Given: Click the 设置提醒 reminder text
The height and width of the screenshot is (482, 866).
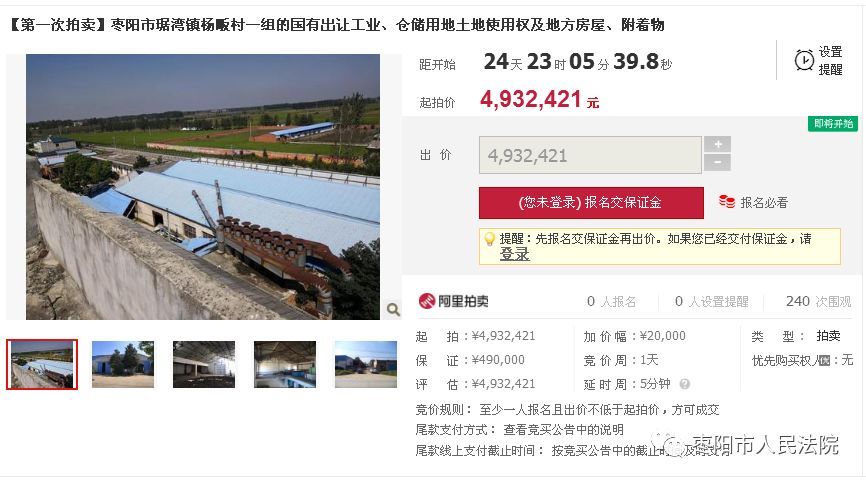Looking at the screenshot, I should (830, 61).
